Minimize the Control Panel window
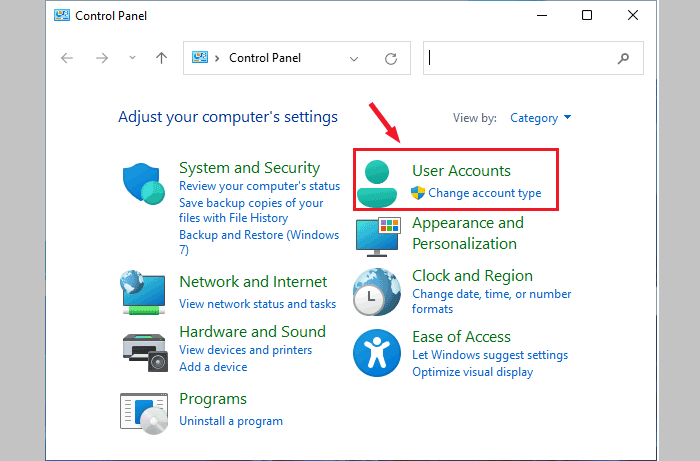Viewport: 700px width, 461px height. click(542, 15)
